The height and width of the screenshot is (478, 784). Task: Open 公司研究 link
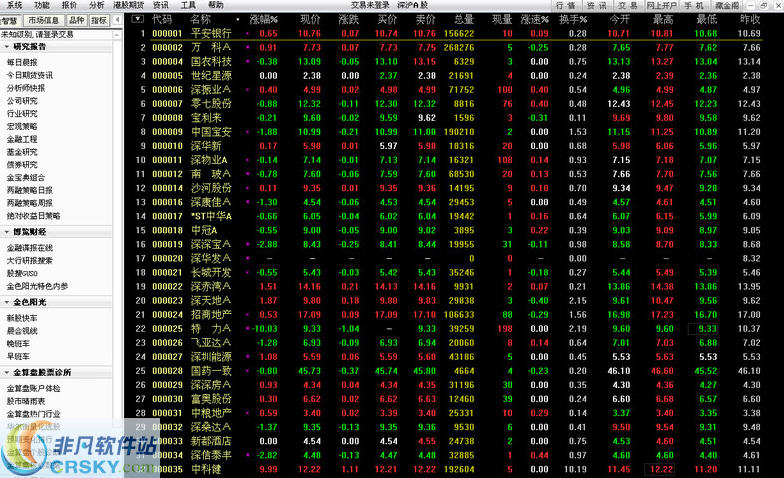22,101
